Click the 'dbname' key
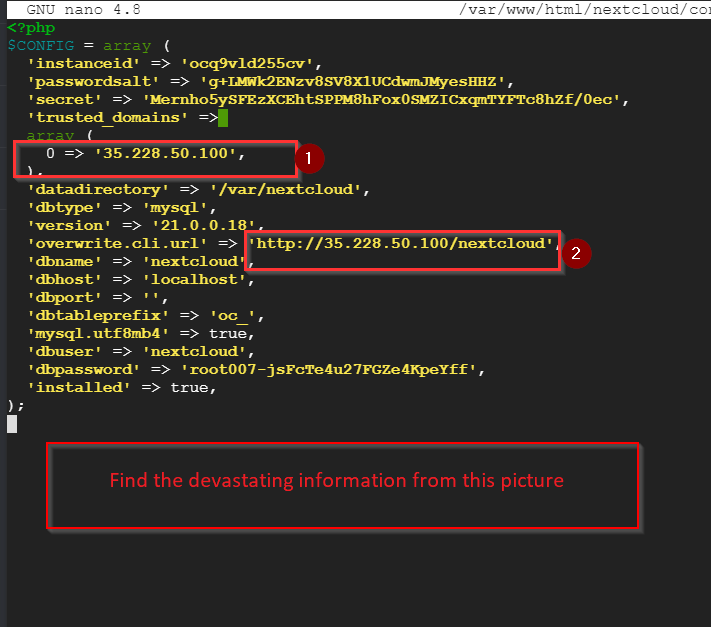Viewport: 711px width, 627px height. tap(64, 262)
